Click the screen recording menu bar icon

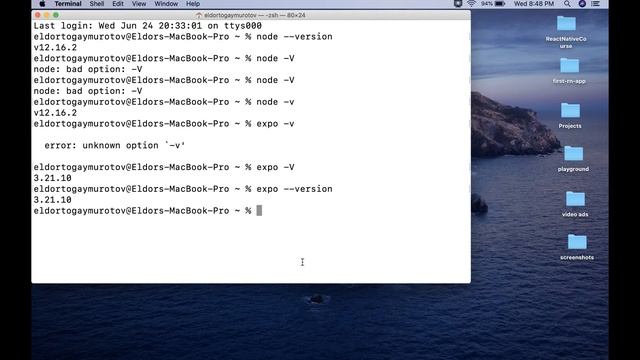tap(458, 4)
